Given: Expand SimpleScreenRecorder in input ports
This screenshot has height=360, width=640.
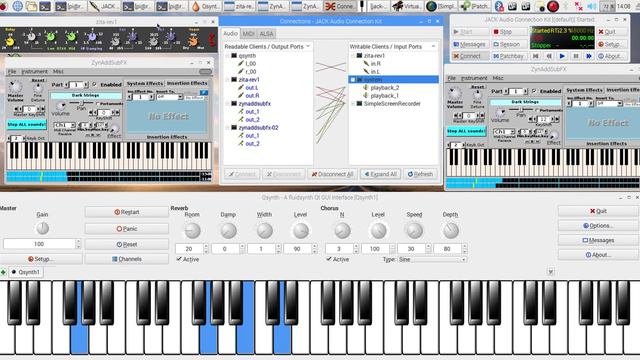Looking at the screenshot, I should click(x=353, y=104).
